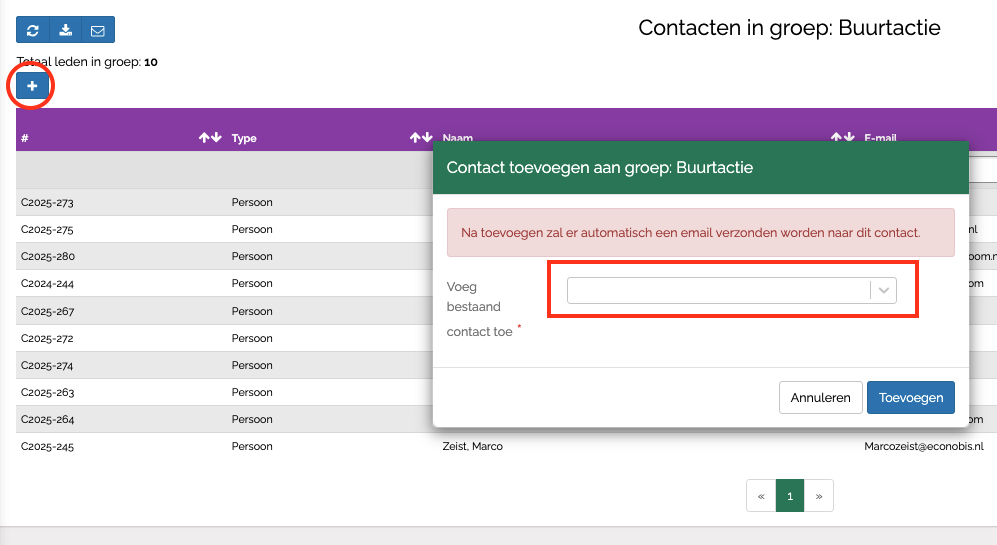The height and width of the screenshot is (545, 997).
Task: Click the Toevoegen button
Action: point(910,398)
